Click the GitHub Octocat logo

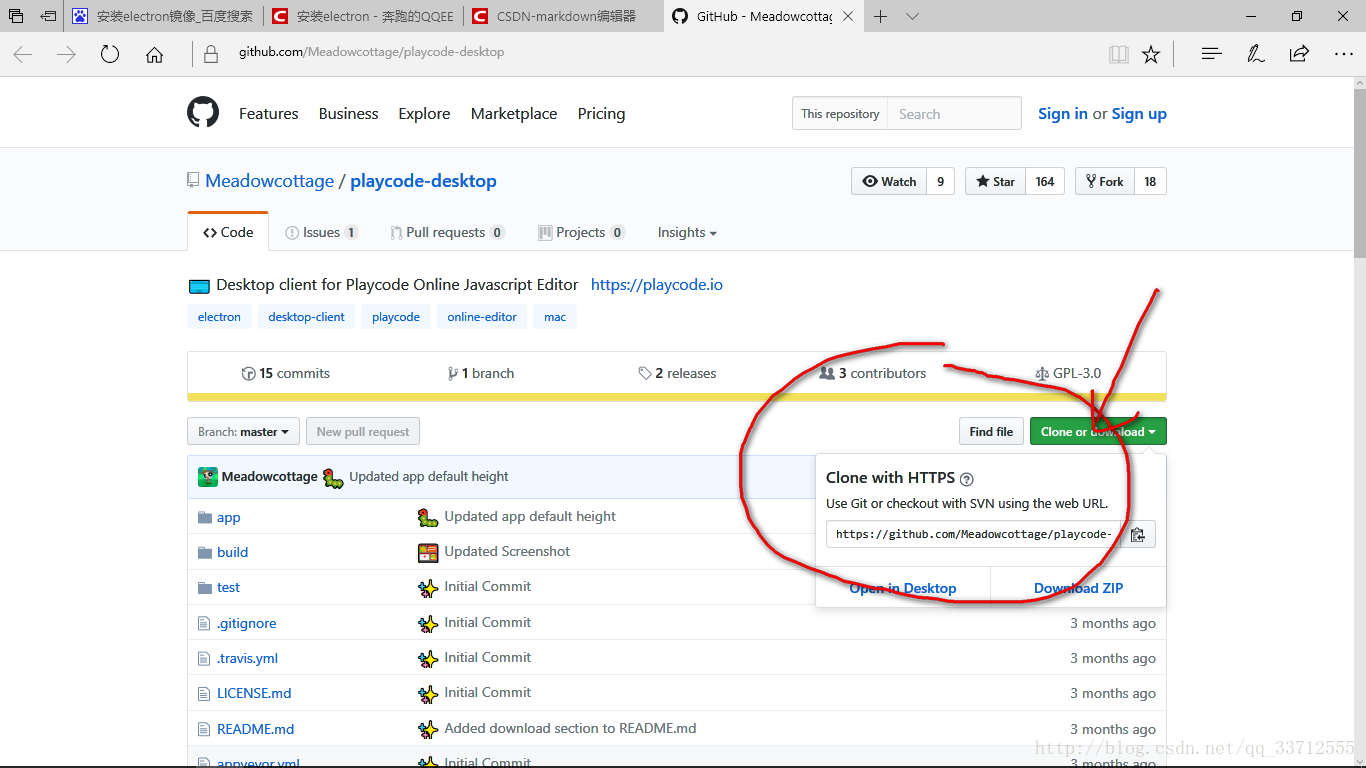pyautogui.click(x=203, y=113)
